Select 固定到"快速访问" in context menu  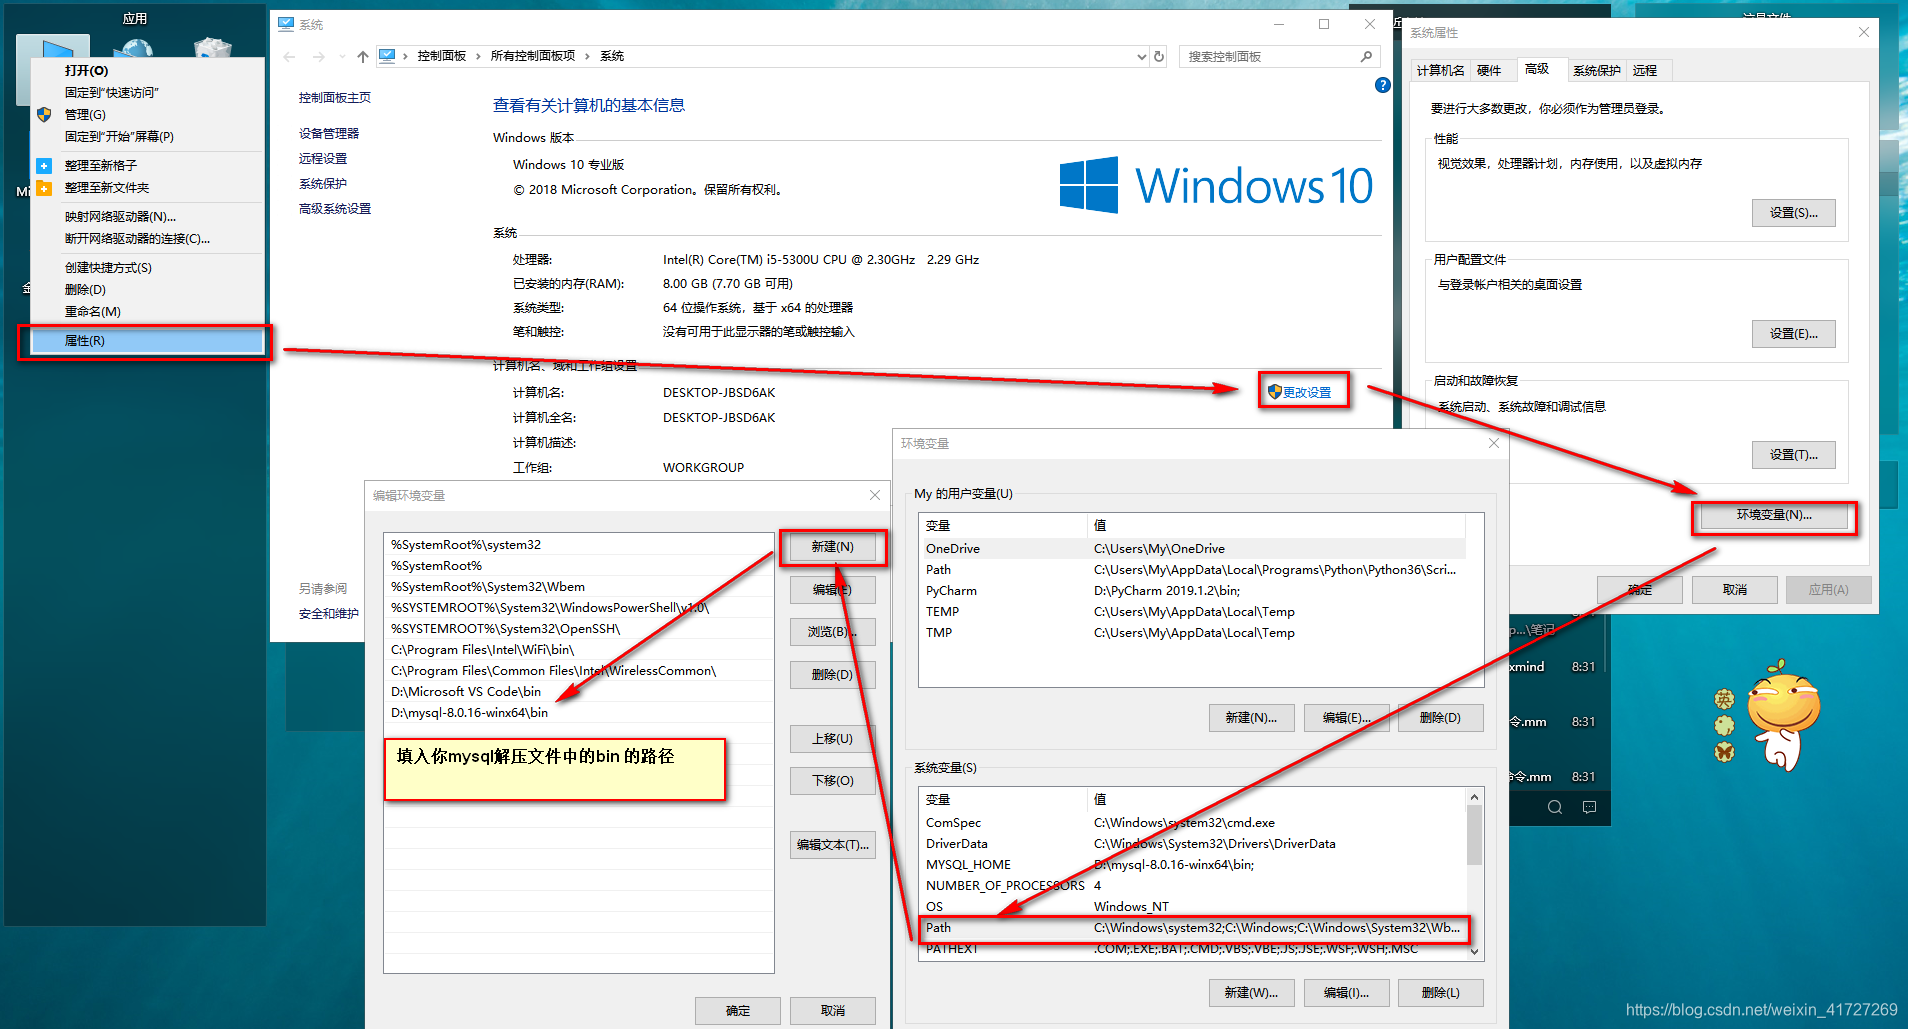pos(148,93)
